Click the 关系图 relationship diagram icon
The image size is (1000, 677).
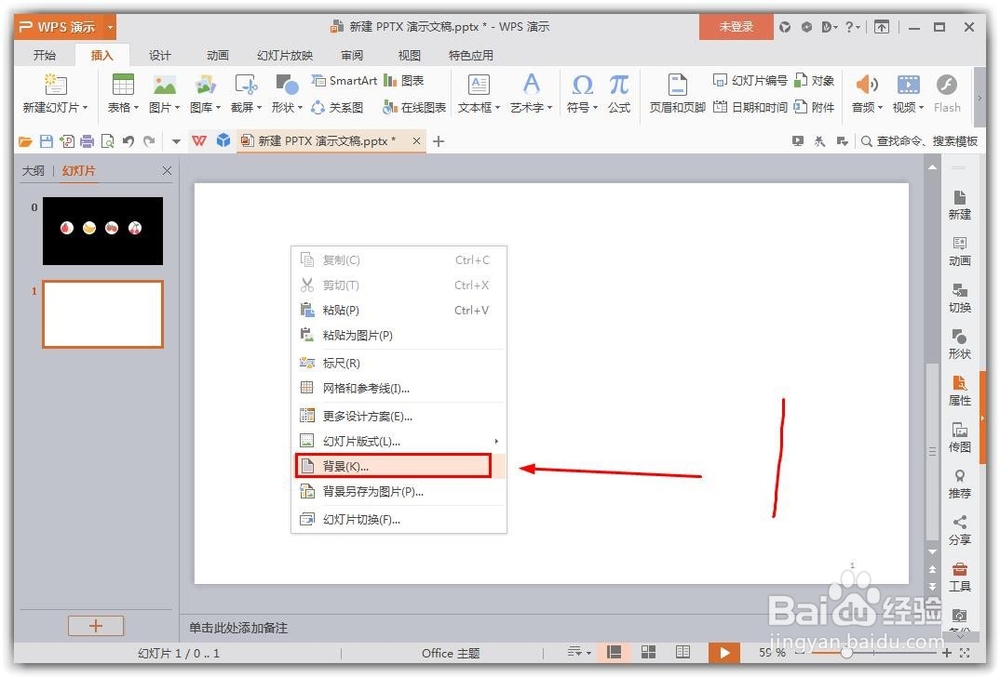(x=337, y=107)
